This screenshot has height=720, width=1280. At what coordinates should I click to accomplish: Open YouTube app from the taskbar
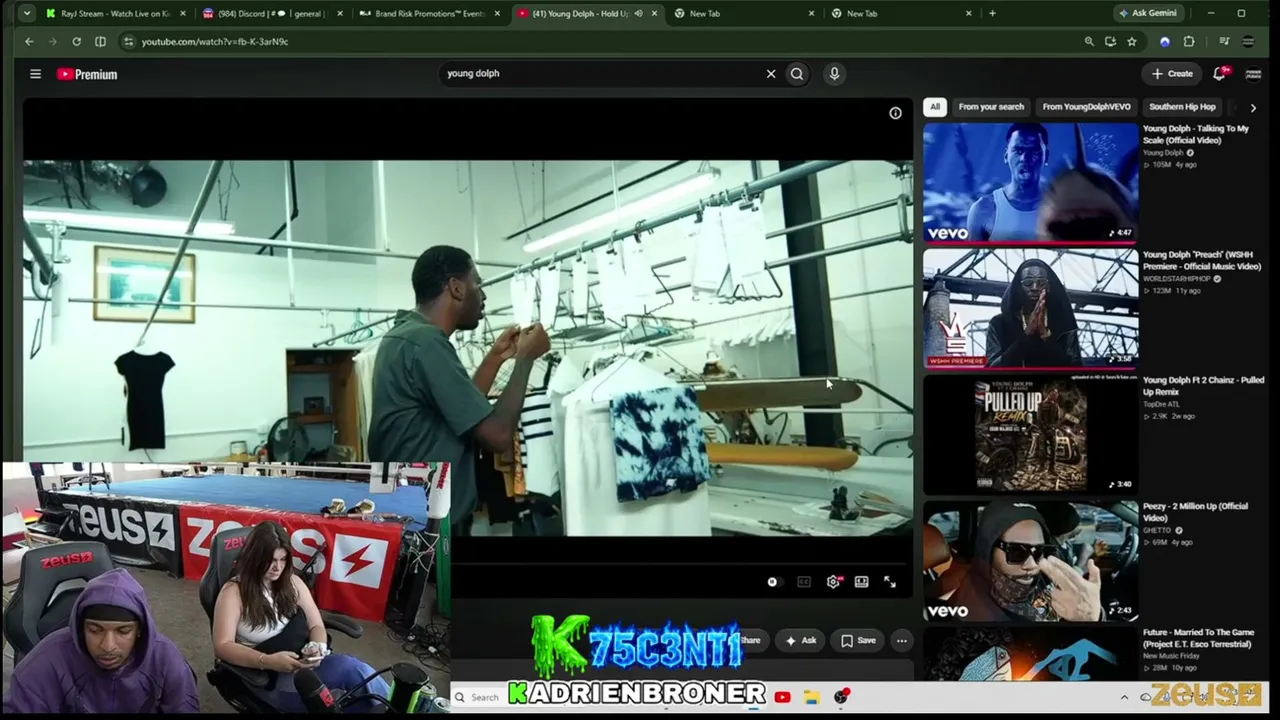tap(782, 697)
